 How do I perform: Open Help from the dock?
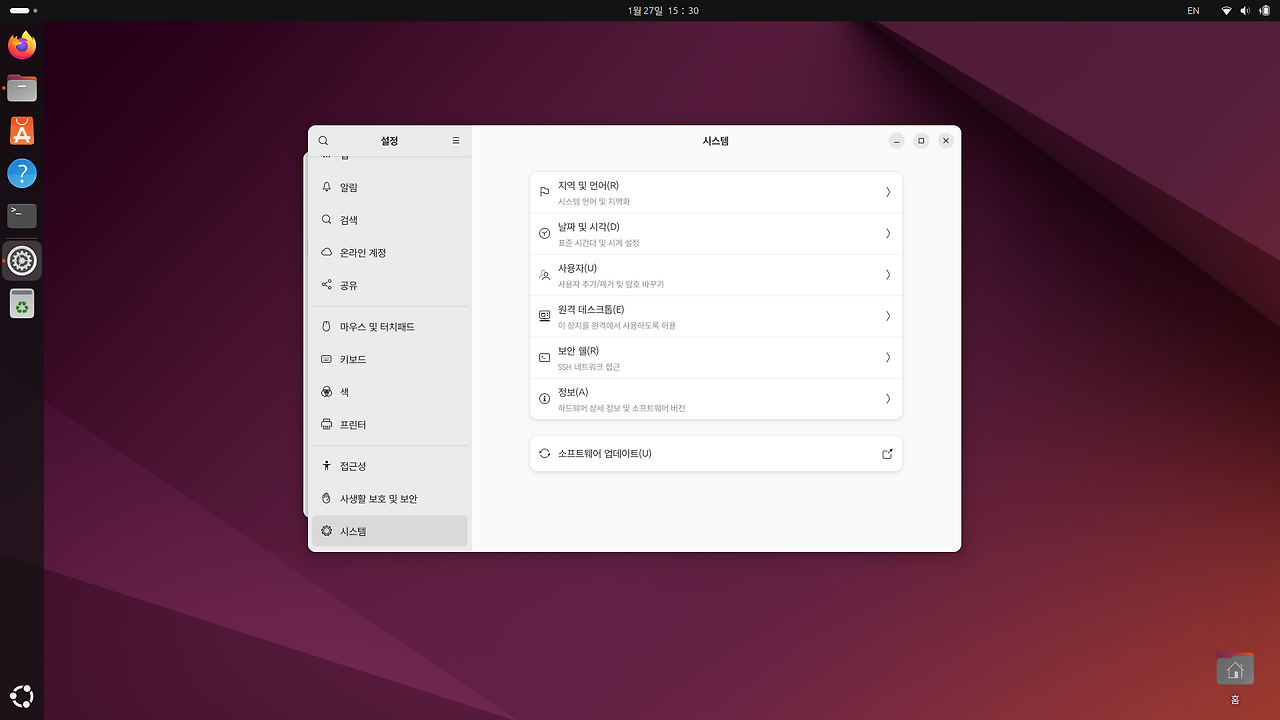click(22, 173)
